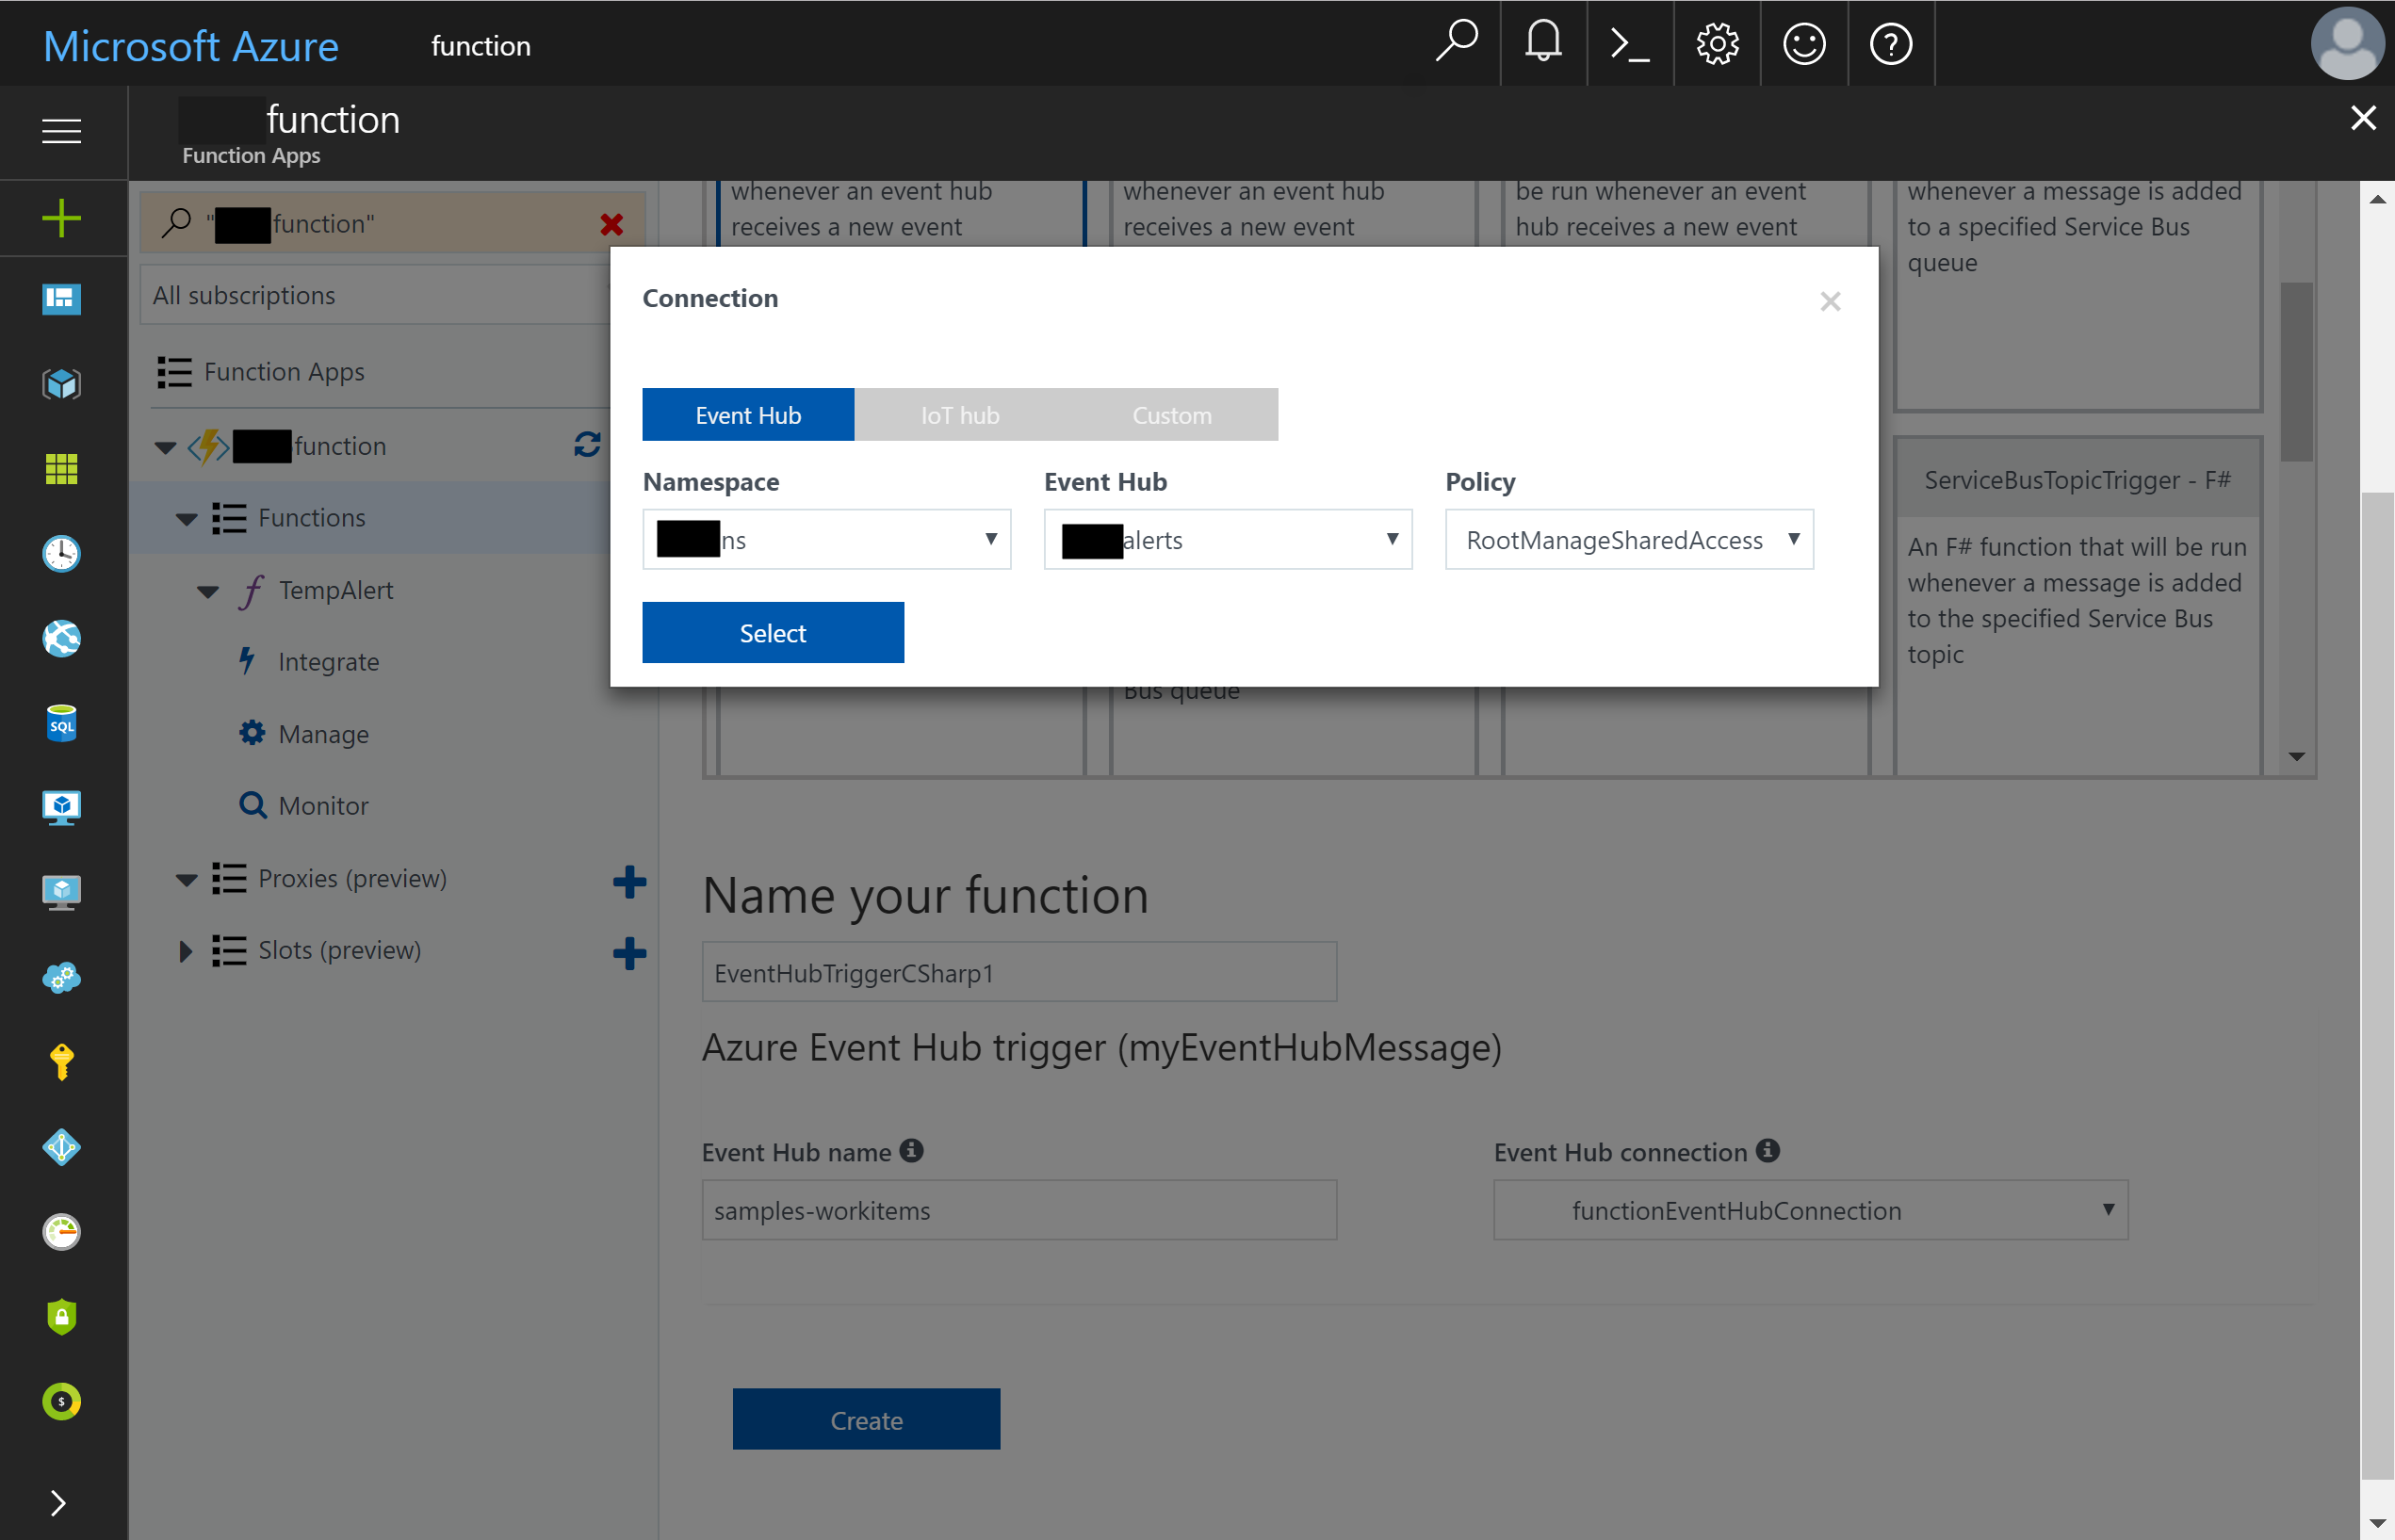2395x1540 pixels.
Task: Click the function name input field
Action: (1019, 972)
